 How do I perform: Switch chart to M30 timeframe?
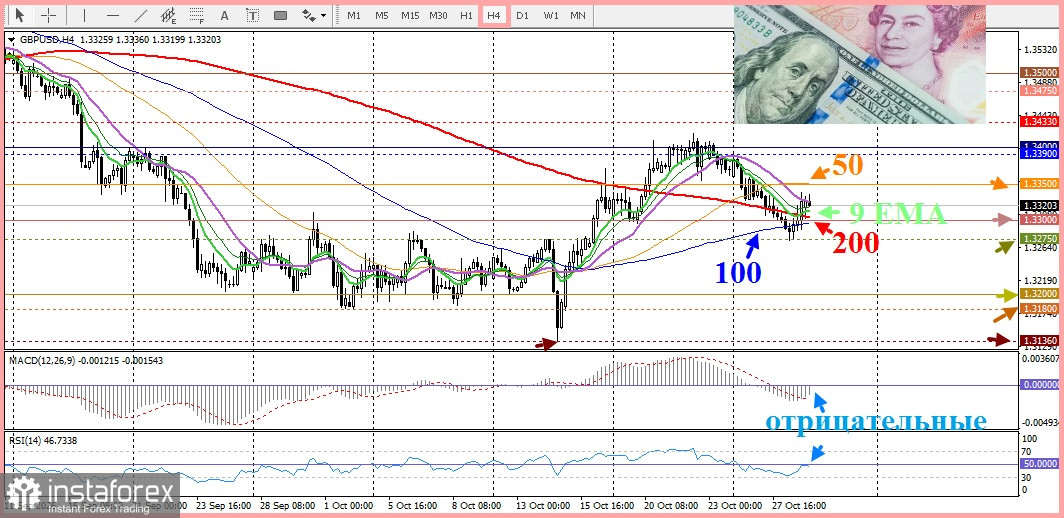[438, 15]
